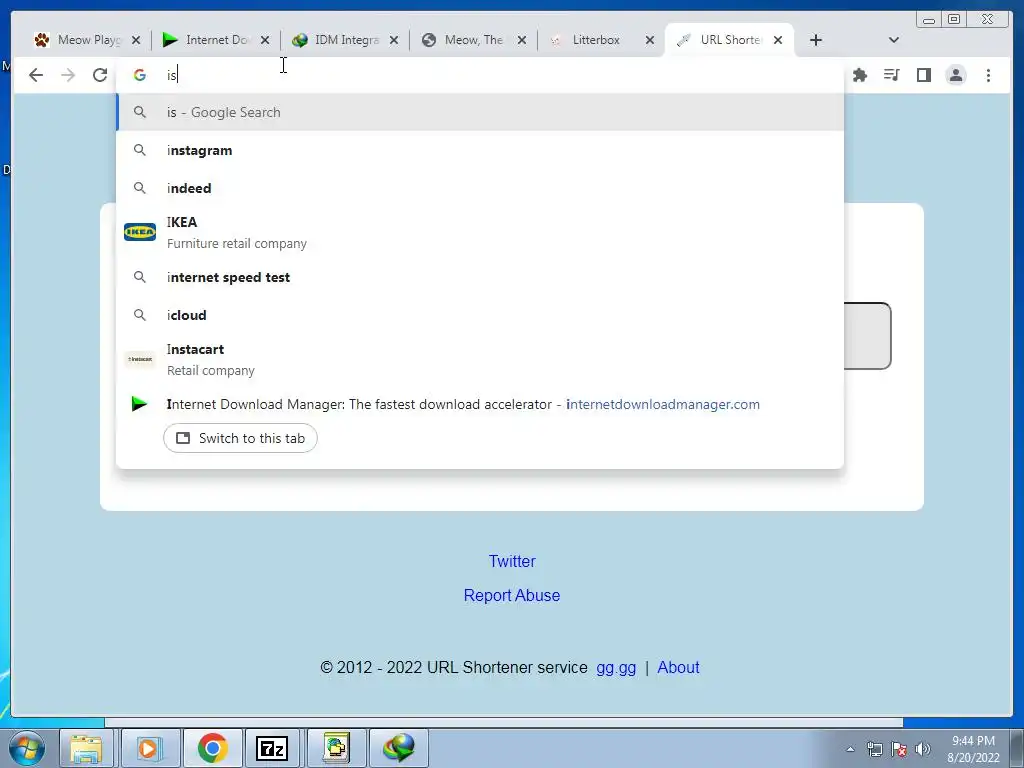Open the profile avatar menu
The image size is (1024, 768).
(x=955, y=75)
